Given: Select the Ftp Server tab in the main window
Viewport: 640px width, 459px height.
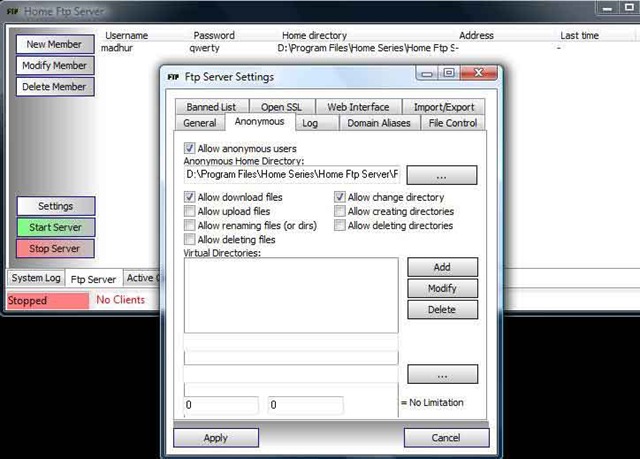Looking at the screenshot, I should coord(93,279).
